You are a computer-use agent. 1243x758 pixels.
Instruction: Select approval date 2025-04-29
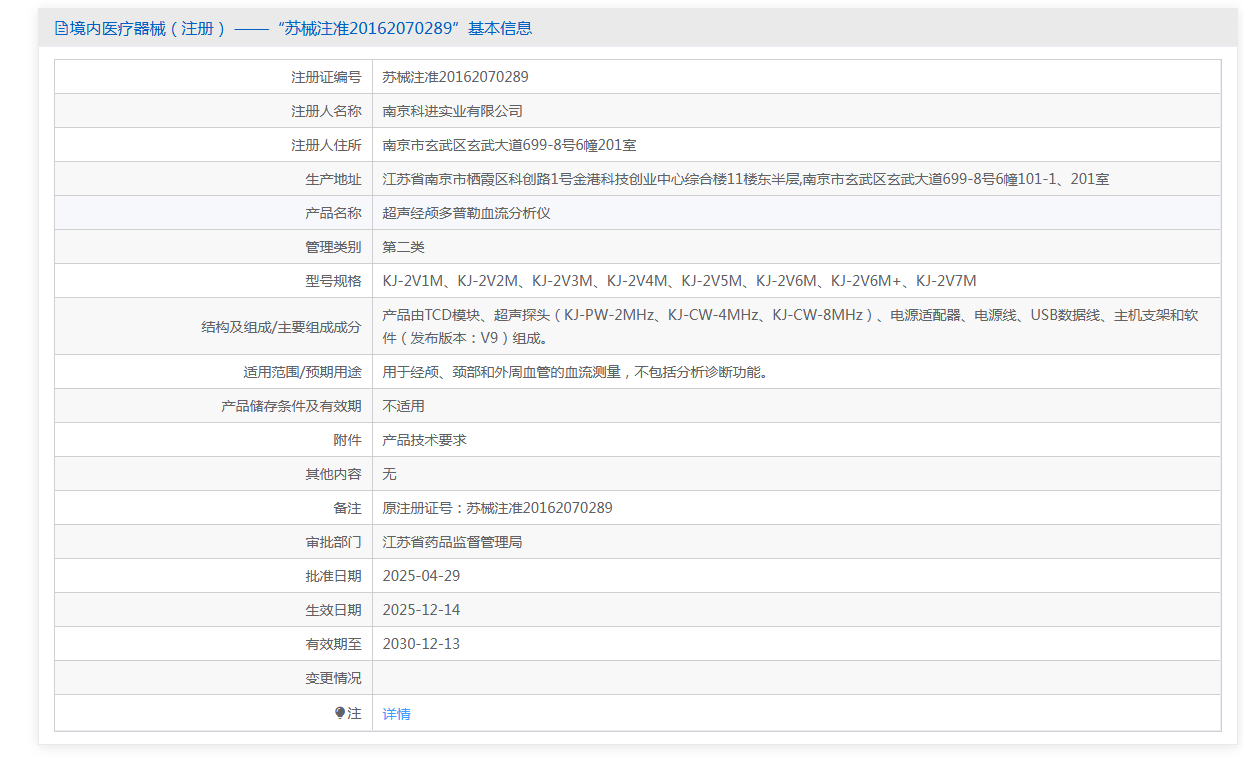[x=422, y=576]
